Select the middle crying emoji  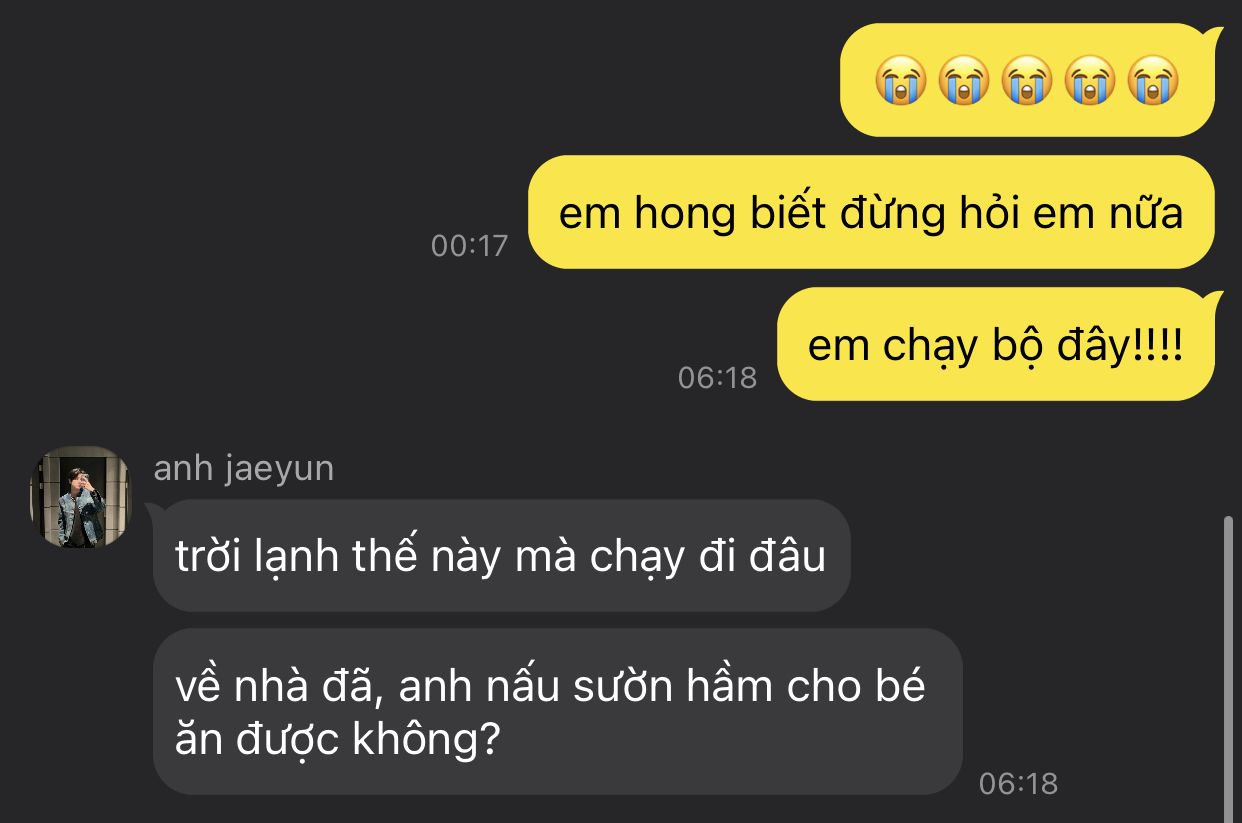coord(1027,80)
